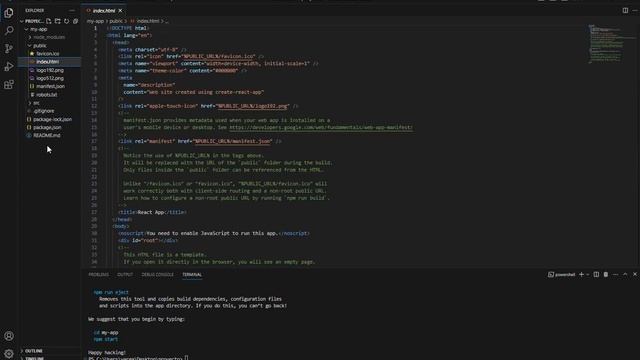The height and width of the screenshot is (360, 640).
Task: Expand the src folder
Action: (x=36, y=103)
